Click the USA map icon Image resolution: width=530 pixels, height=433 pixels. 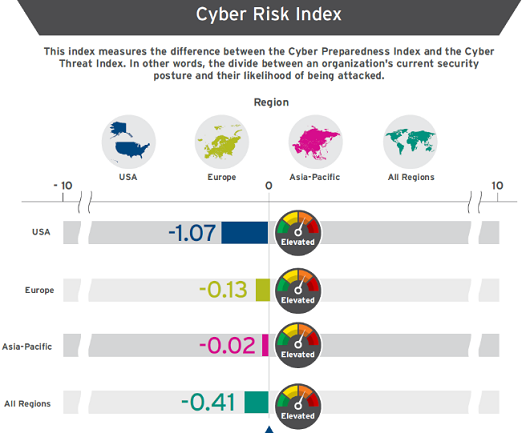pyautogui.click(x=129, y=142)
